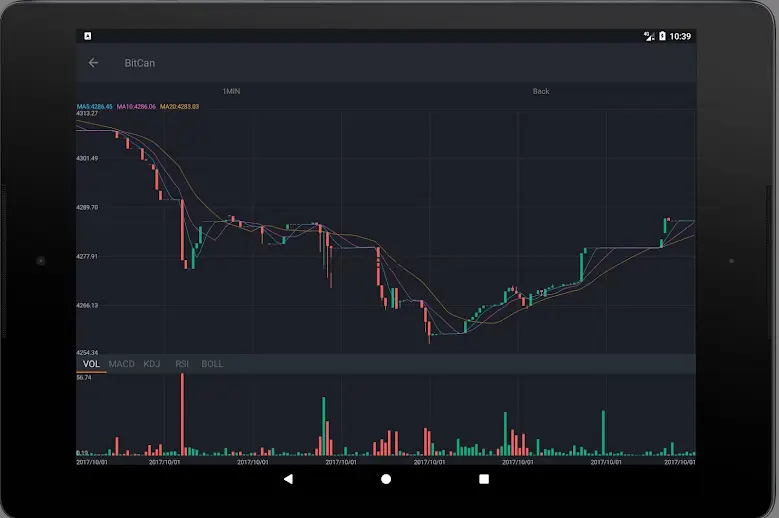
Task: Open recent apps with the square button
Action: click(484, 479)
